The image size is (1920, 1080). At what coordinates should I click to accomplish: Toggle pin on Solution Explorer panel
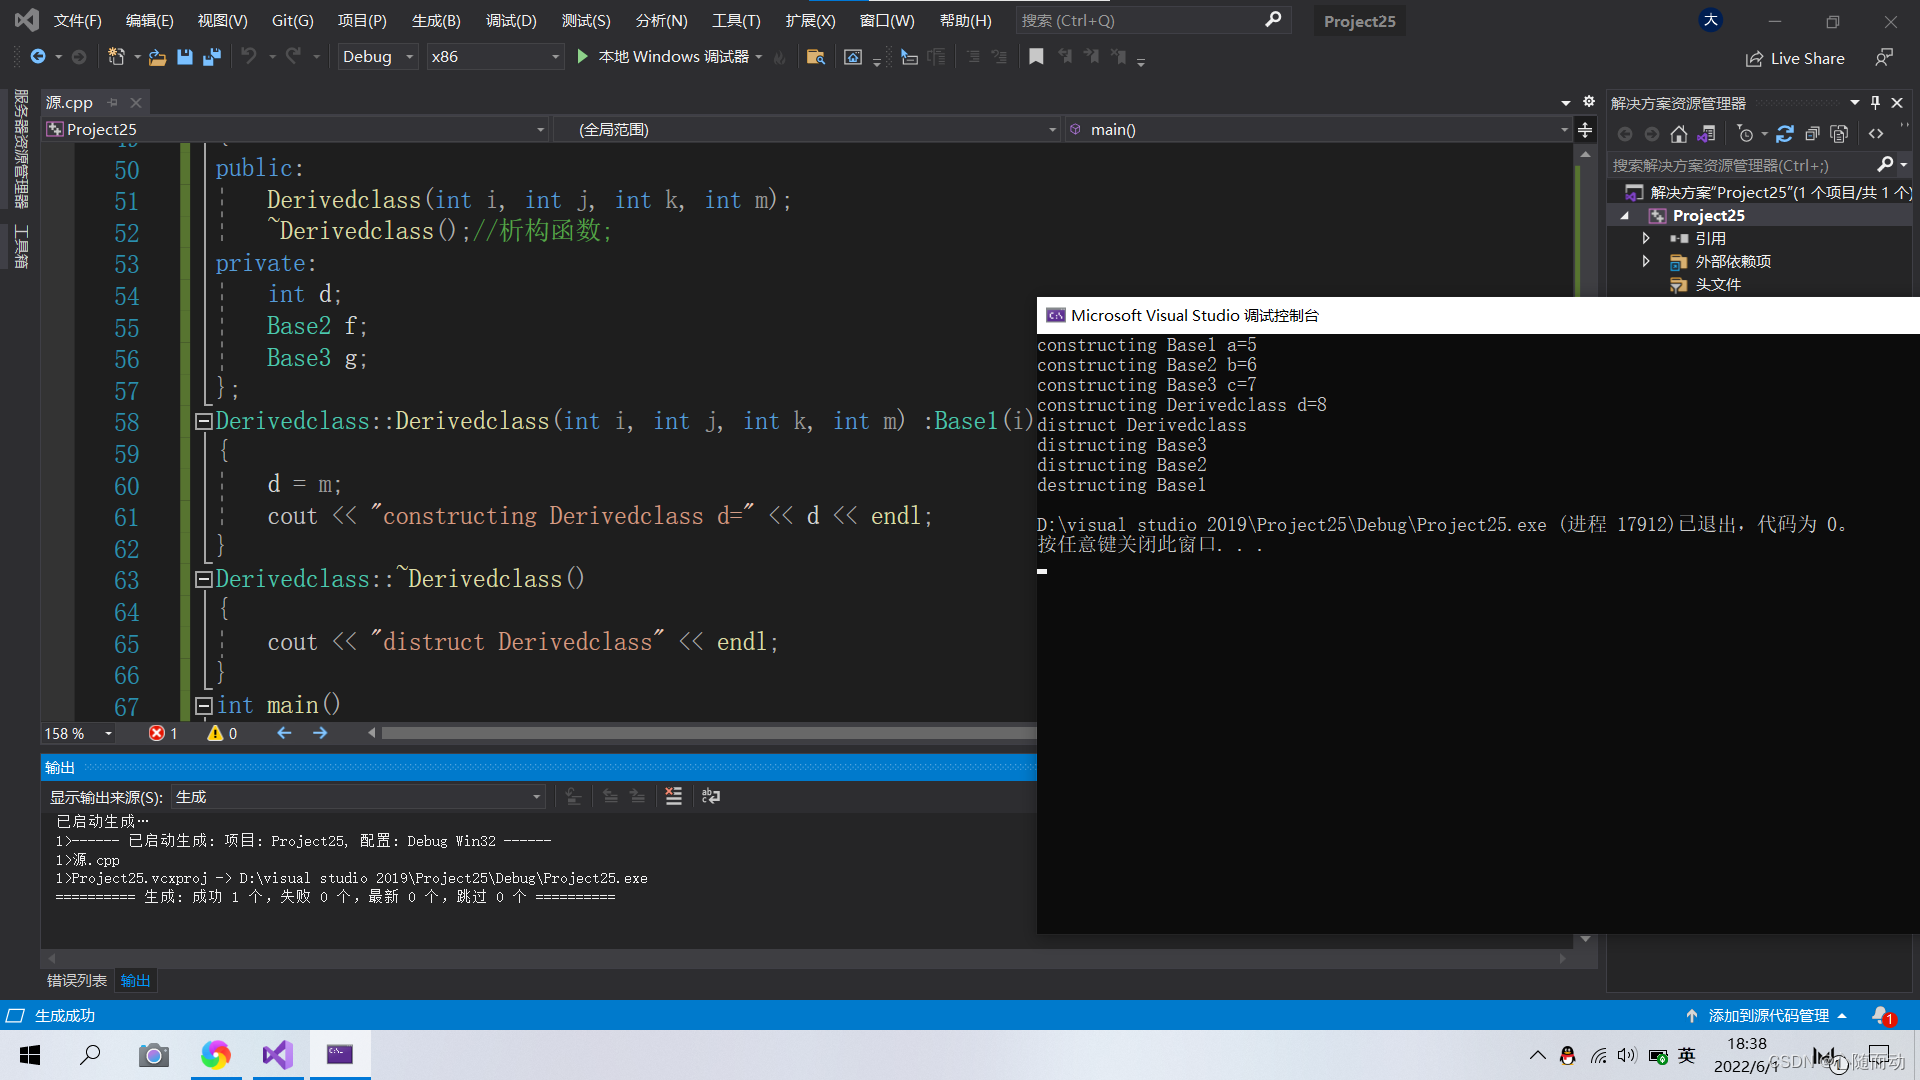[1875, 102]
